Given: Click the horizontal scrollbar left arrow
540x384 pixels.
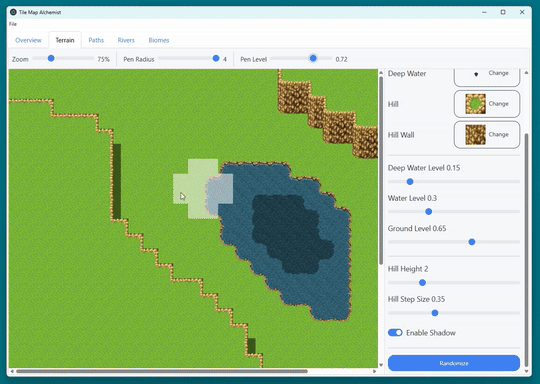Looking at the screenshot, I should pos(12,371).
